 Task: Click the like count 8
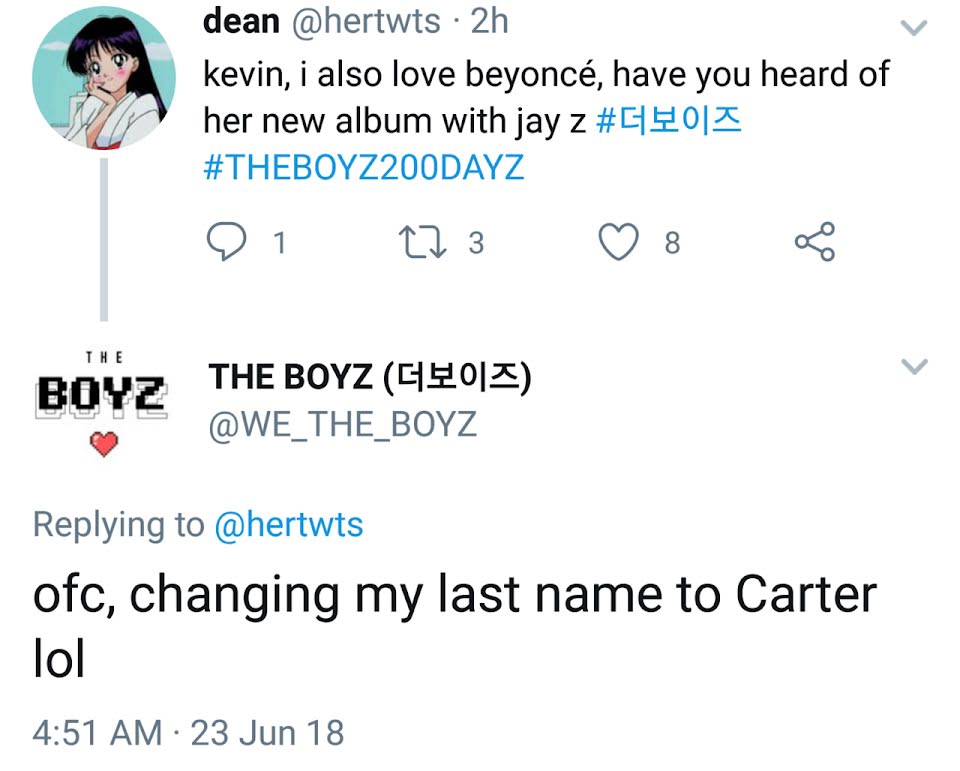(x=672, y=243)
